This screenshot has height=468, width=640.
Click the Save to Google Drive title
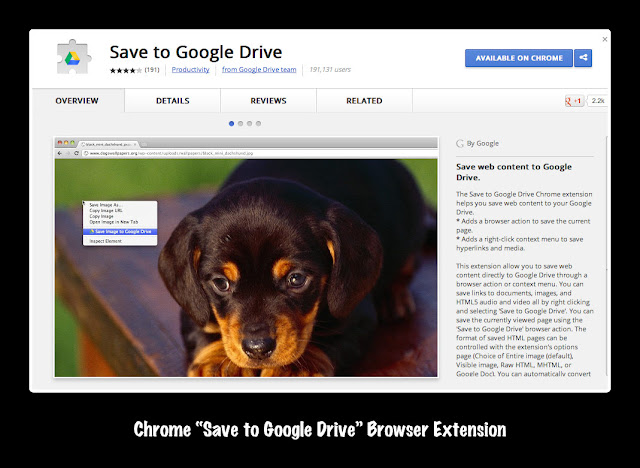coord(196,52)
